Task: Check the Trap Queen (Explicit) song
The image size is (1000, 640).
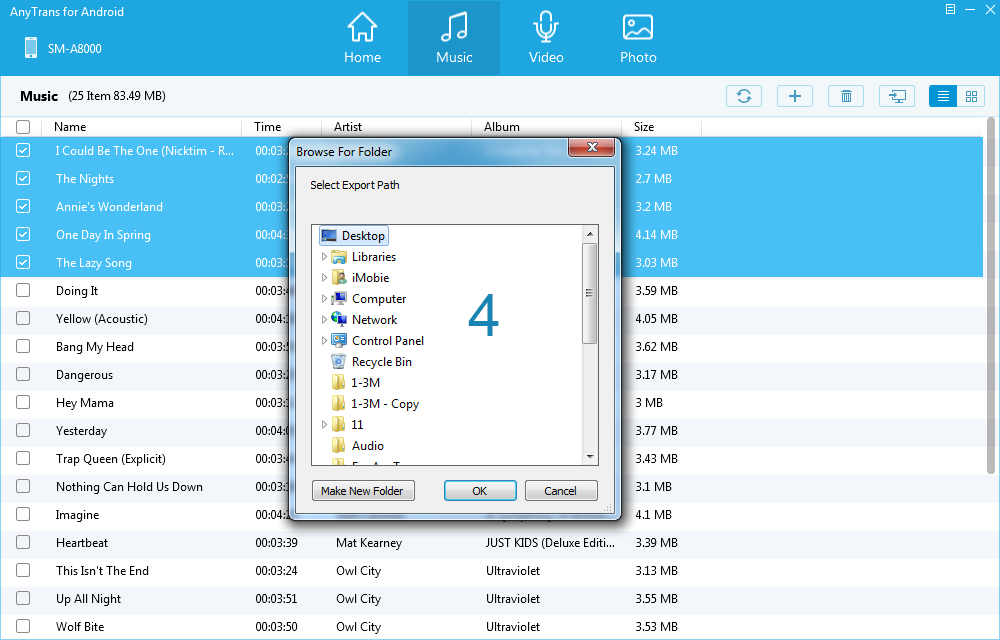Action: (x=23, y=458)
